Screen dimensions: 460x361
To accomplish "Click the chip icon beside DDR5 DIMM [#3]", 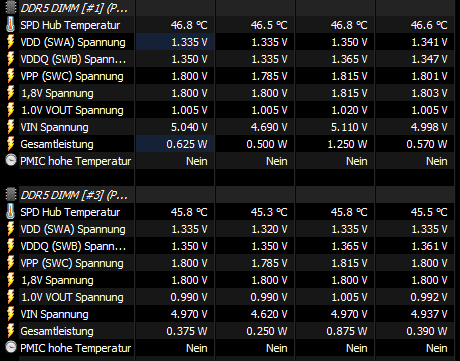I will 11,195.
